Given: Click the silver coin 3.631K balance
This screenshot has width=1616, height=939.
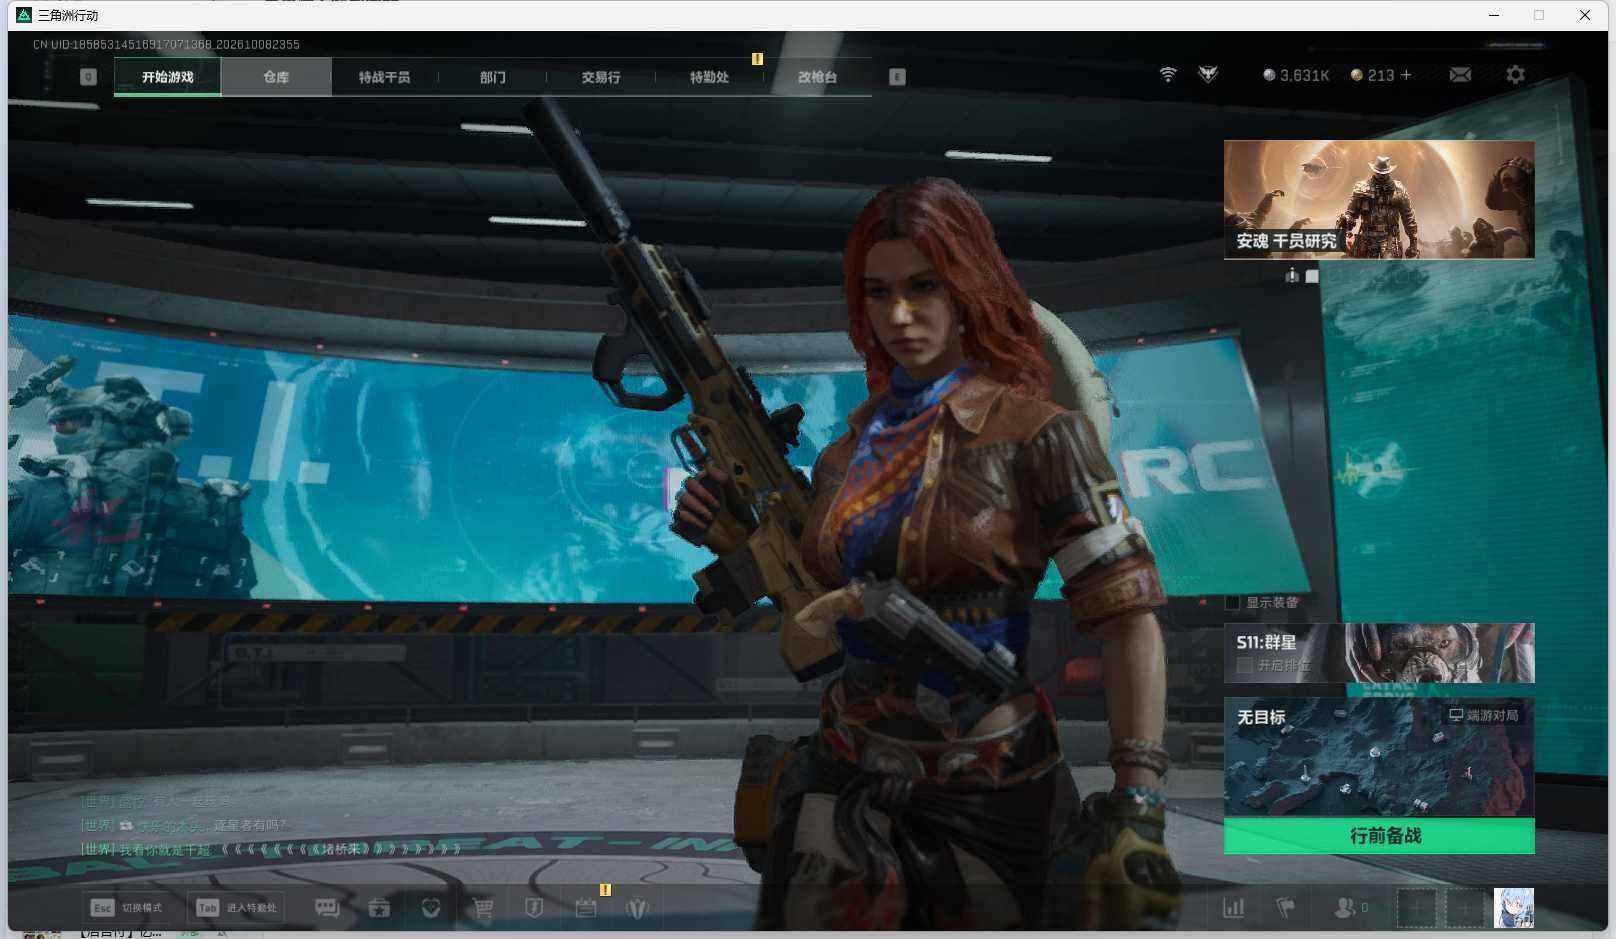Looking at the screenshot, I should [x=1296, y=75].
